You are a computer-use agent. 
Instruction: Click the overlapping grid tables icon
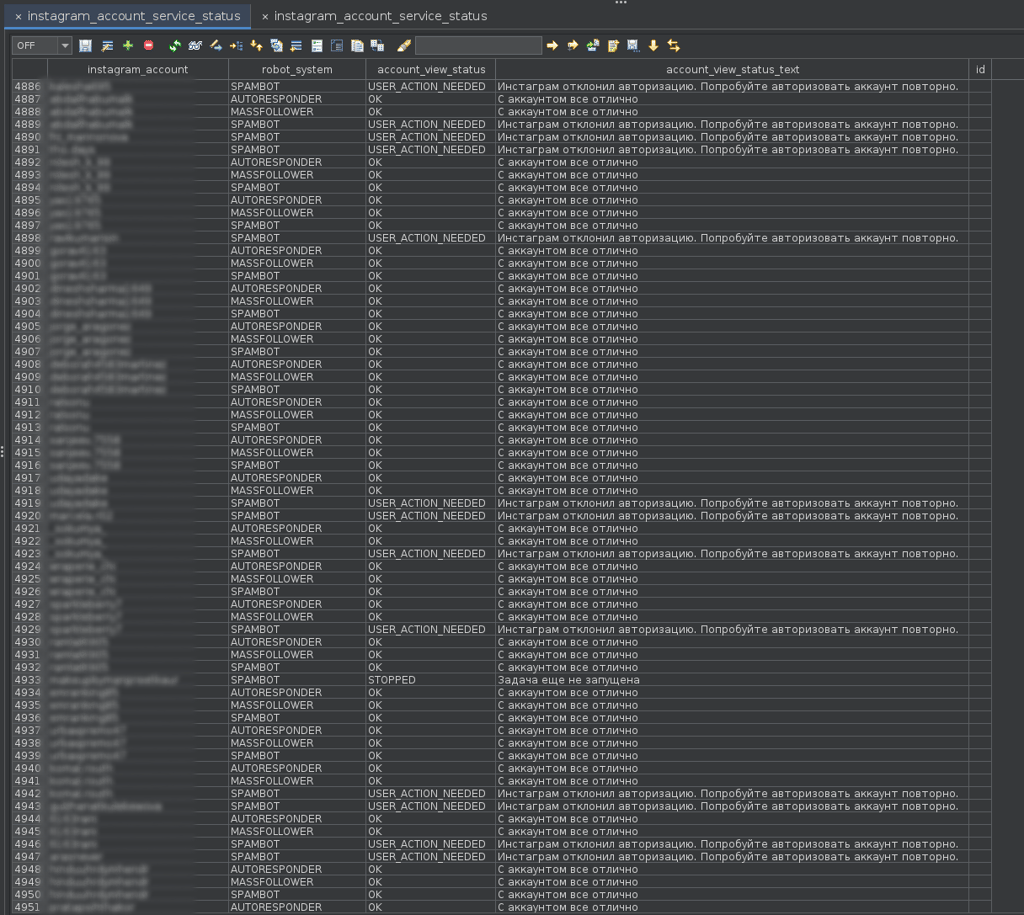click(377, 46)
